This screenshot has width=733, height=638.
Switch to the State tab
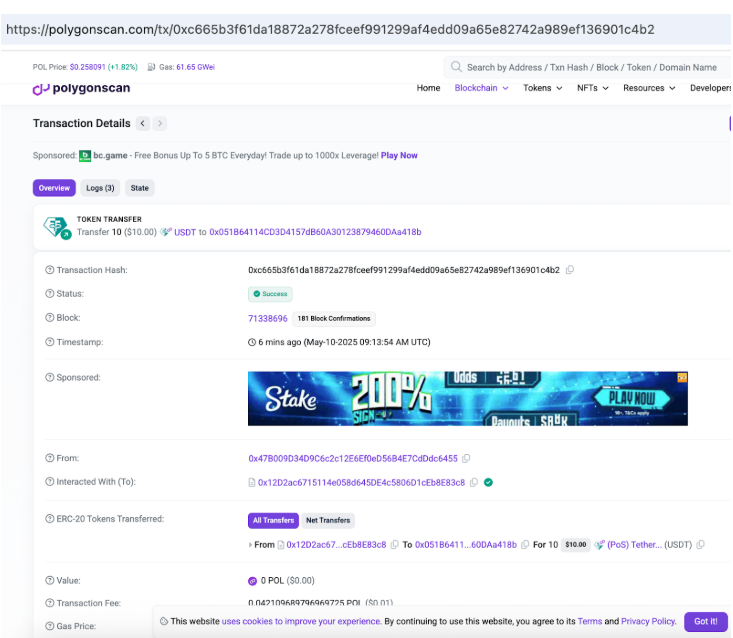pos(139,188)
